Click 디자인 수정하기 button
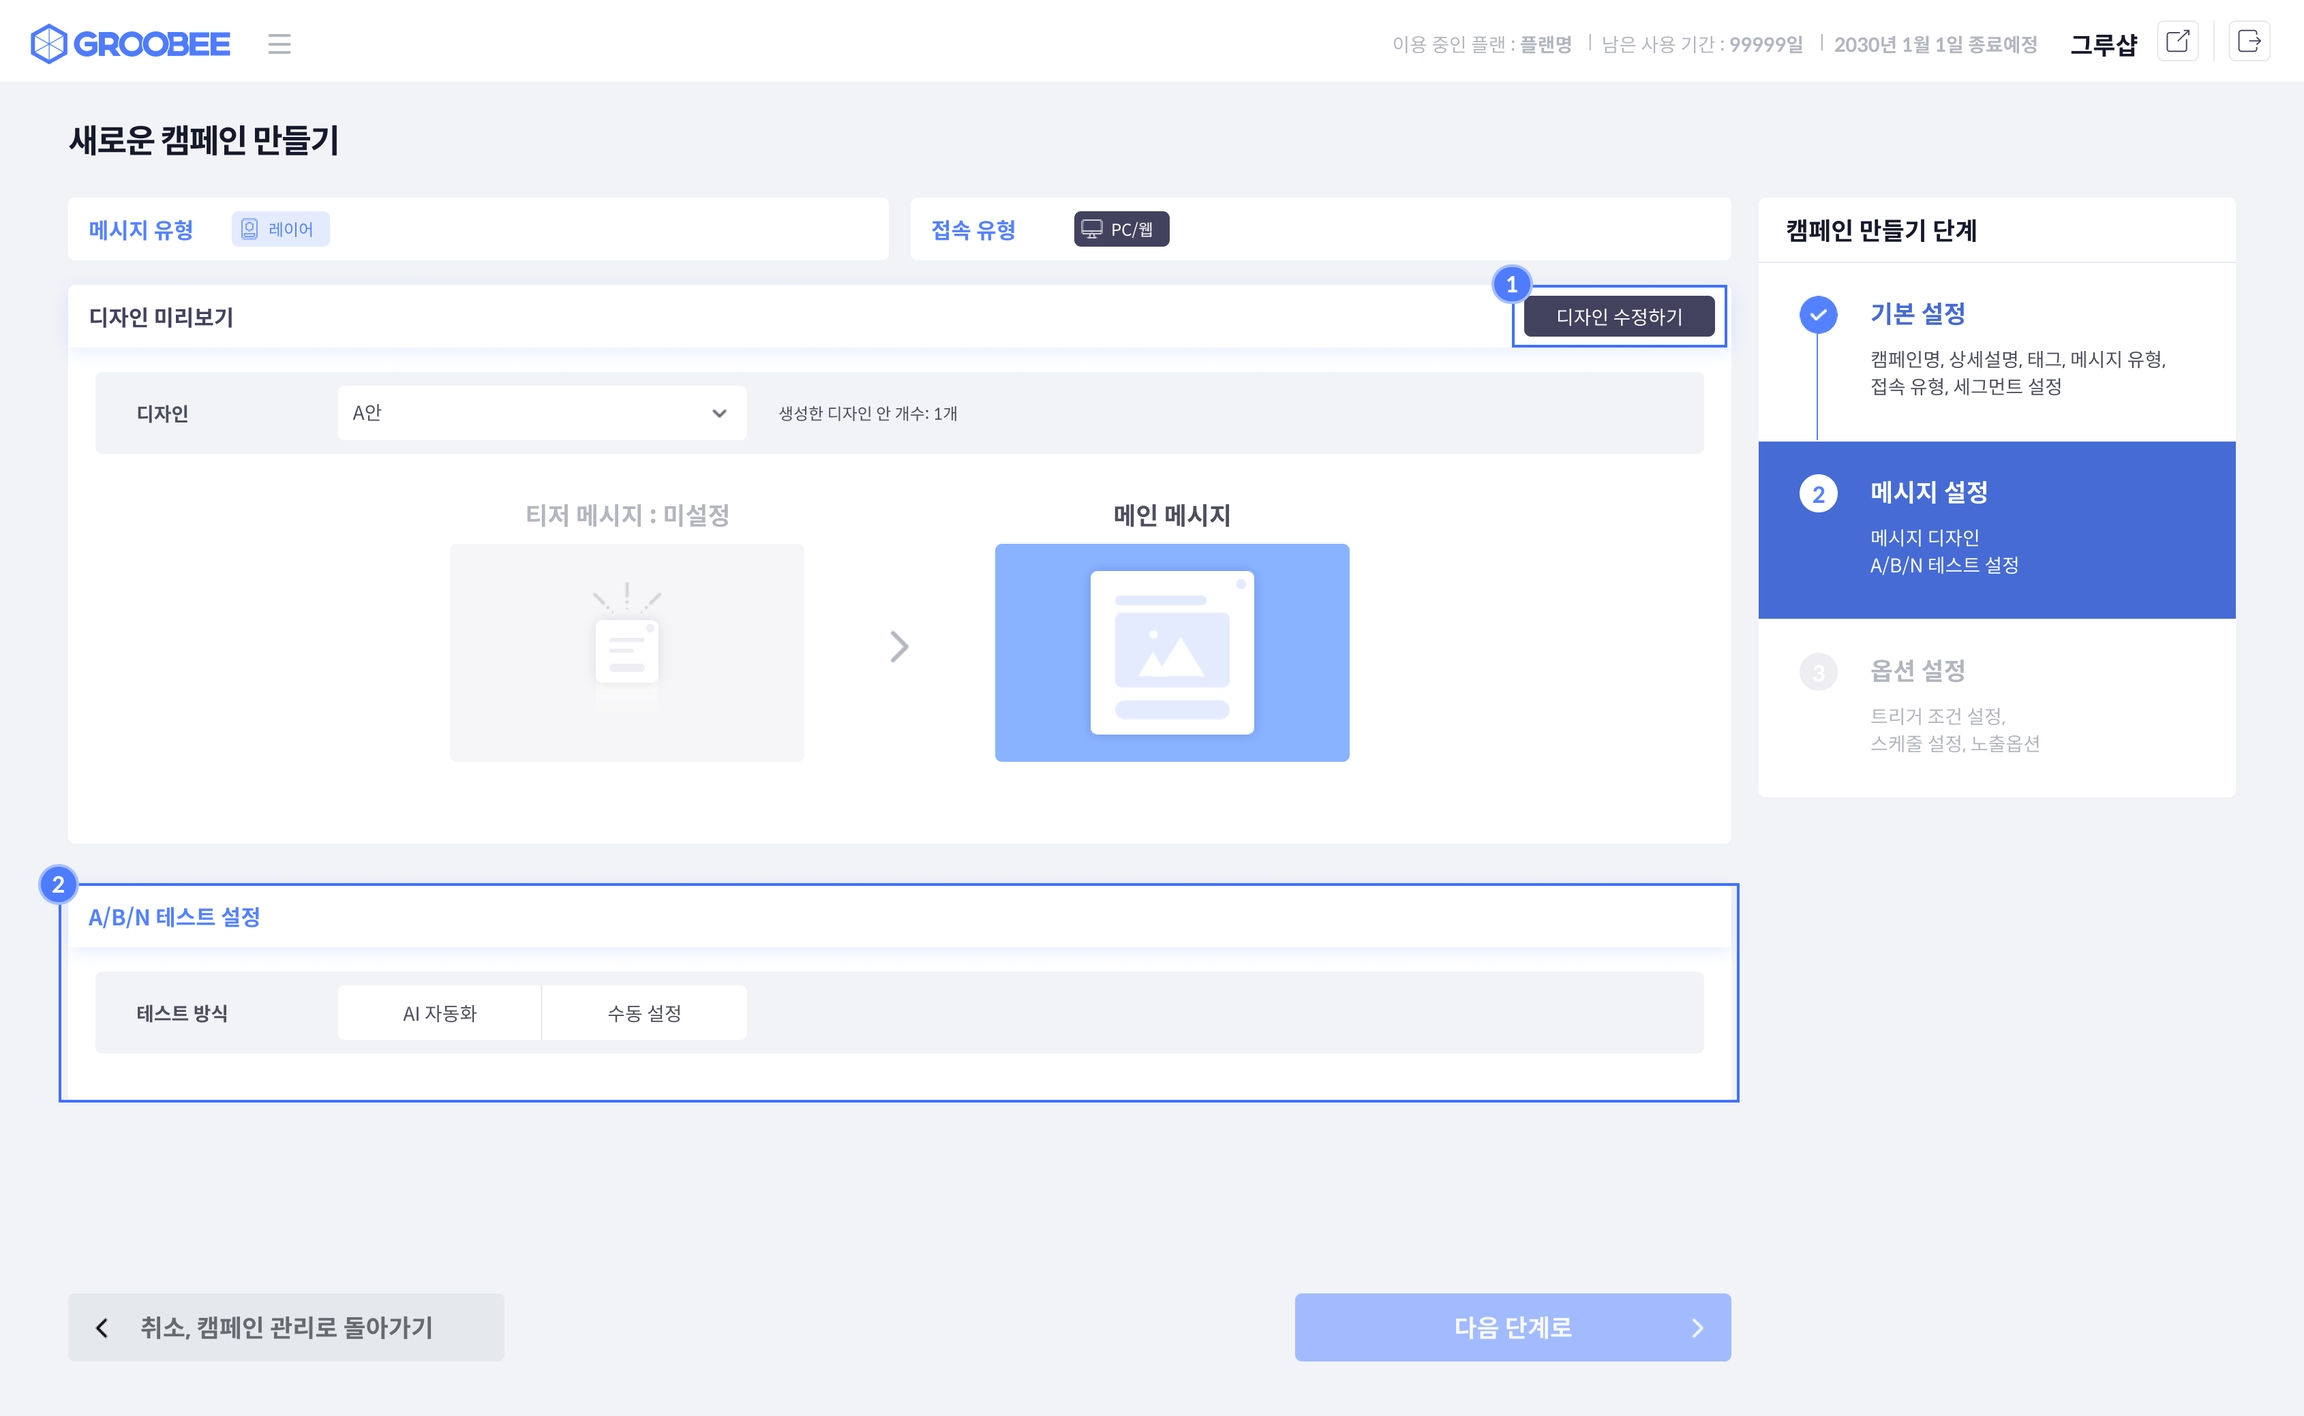 click(x=1618, y=317)
